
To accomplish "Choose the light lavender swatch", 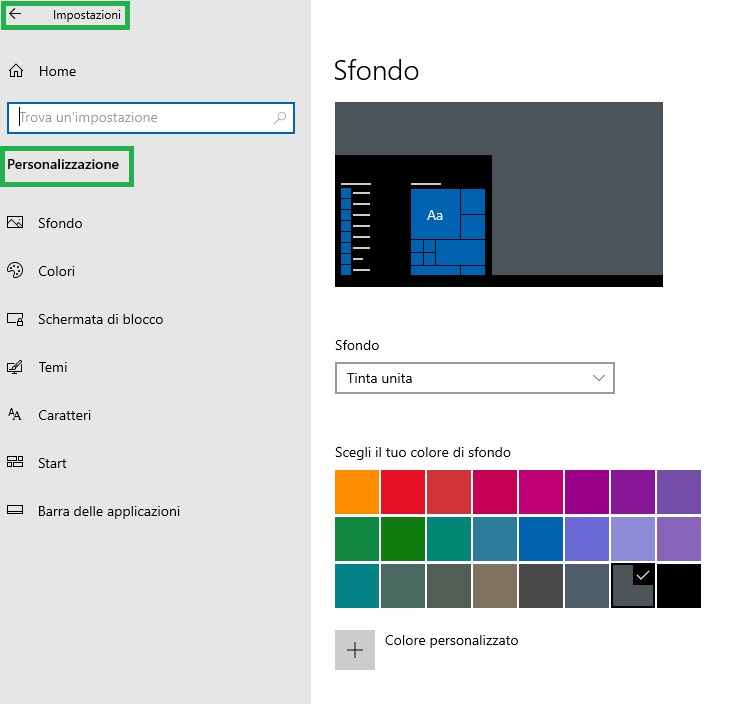I will [633, 539].
